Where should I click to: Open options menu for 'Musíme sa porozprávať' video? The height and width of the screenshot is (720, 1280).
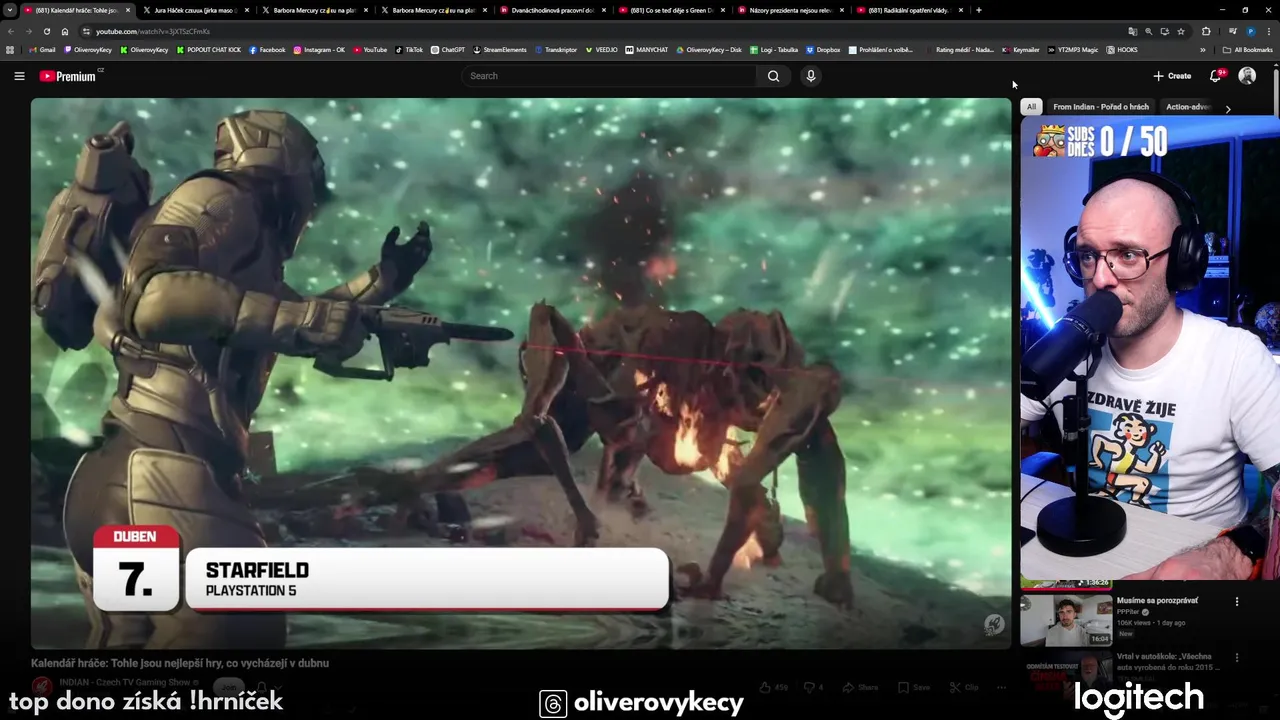[1237, 602]
